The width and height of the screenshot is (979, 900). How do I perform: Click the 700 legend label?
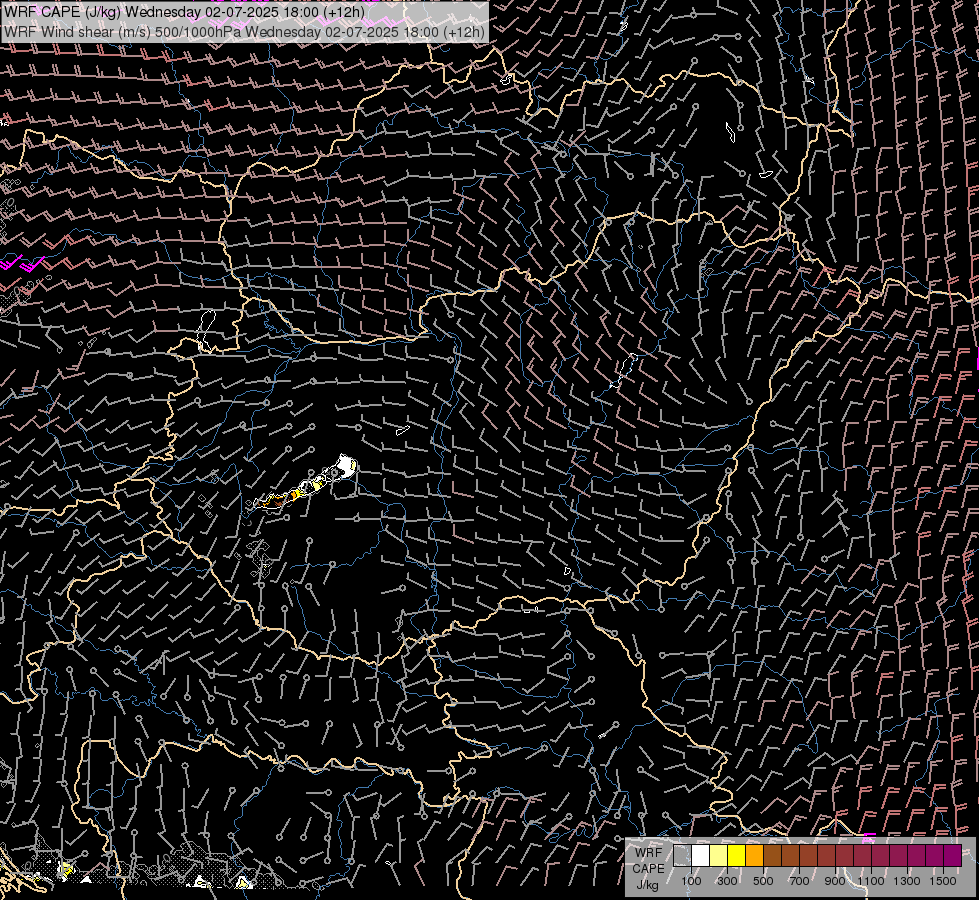click(x=799, y=881)
